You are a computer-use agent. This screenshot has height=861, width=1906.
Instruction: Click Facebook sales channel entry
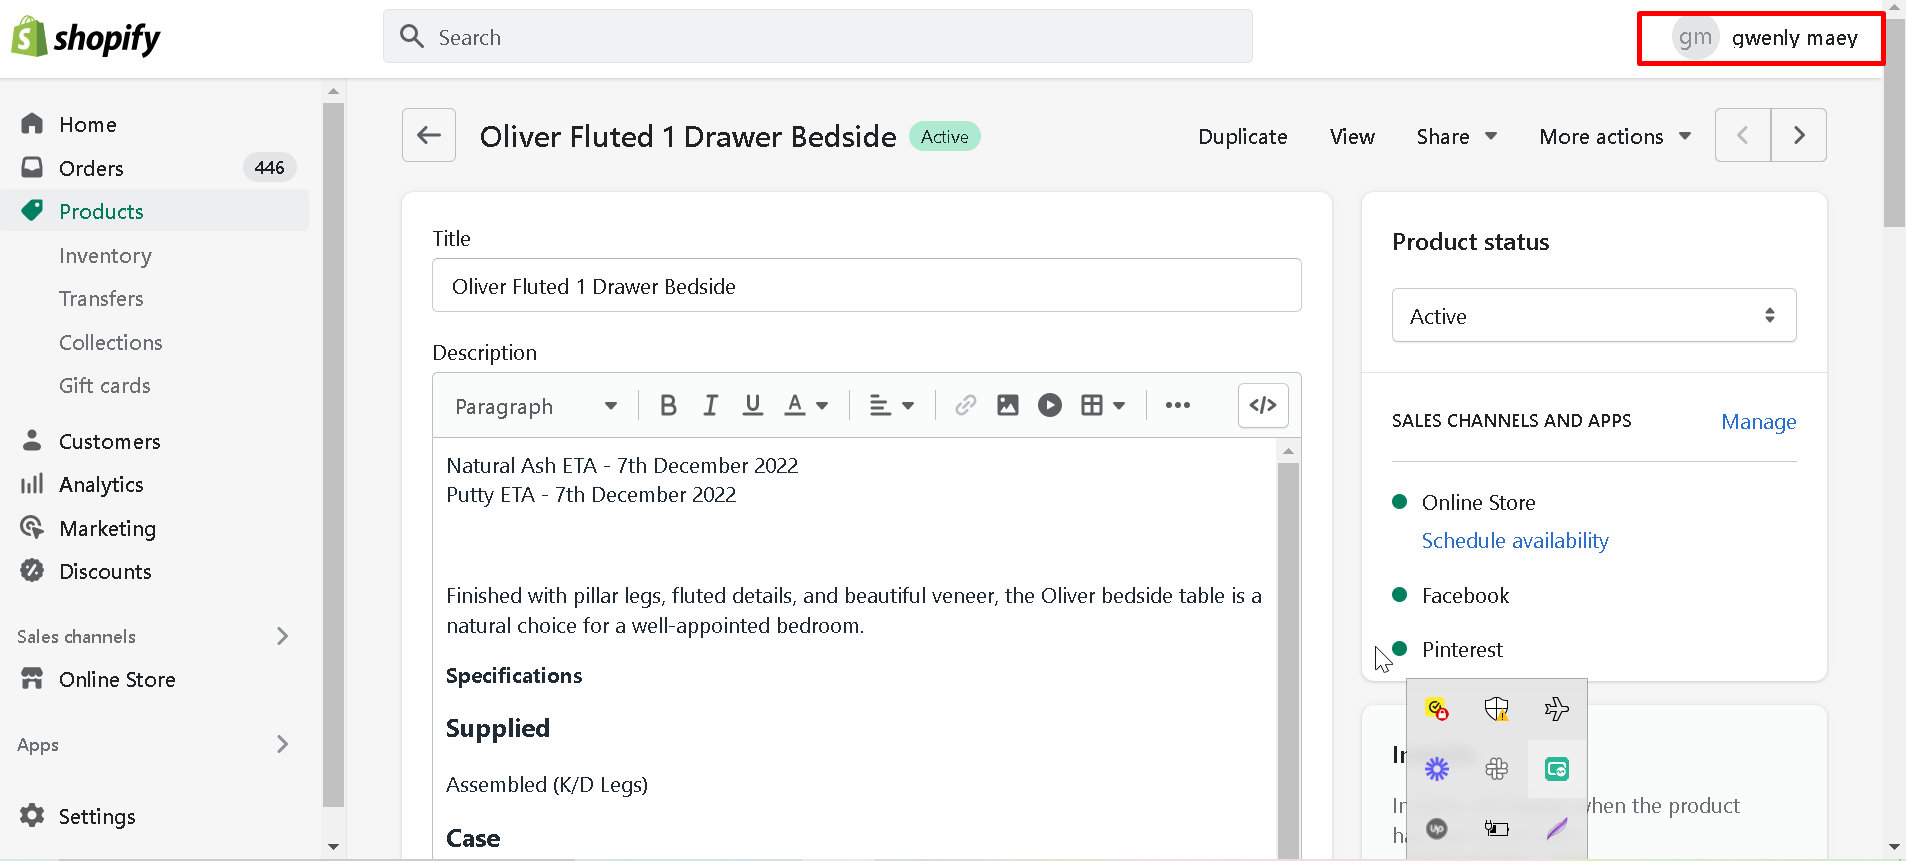[x=1465, y=595]
